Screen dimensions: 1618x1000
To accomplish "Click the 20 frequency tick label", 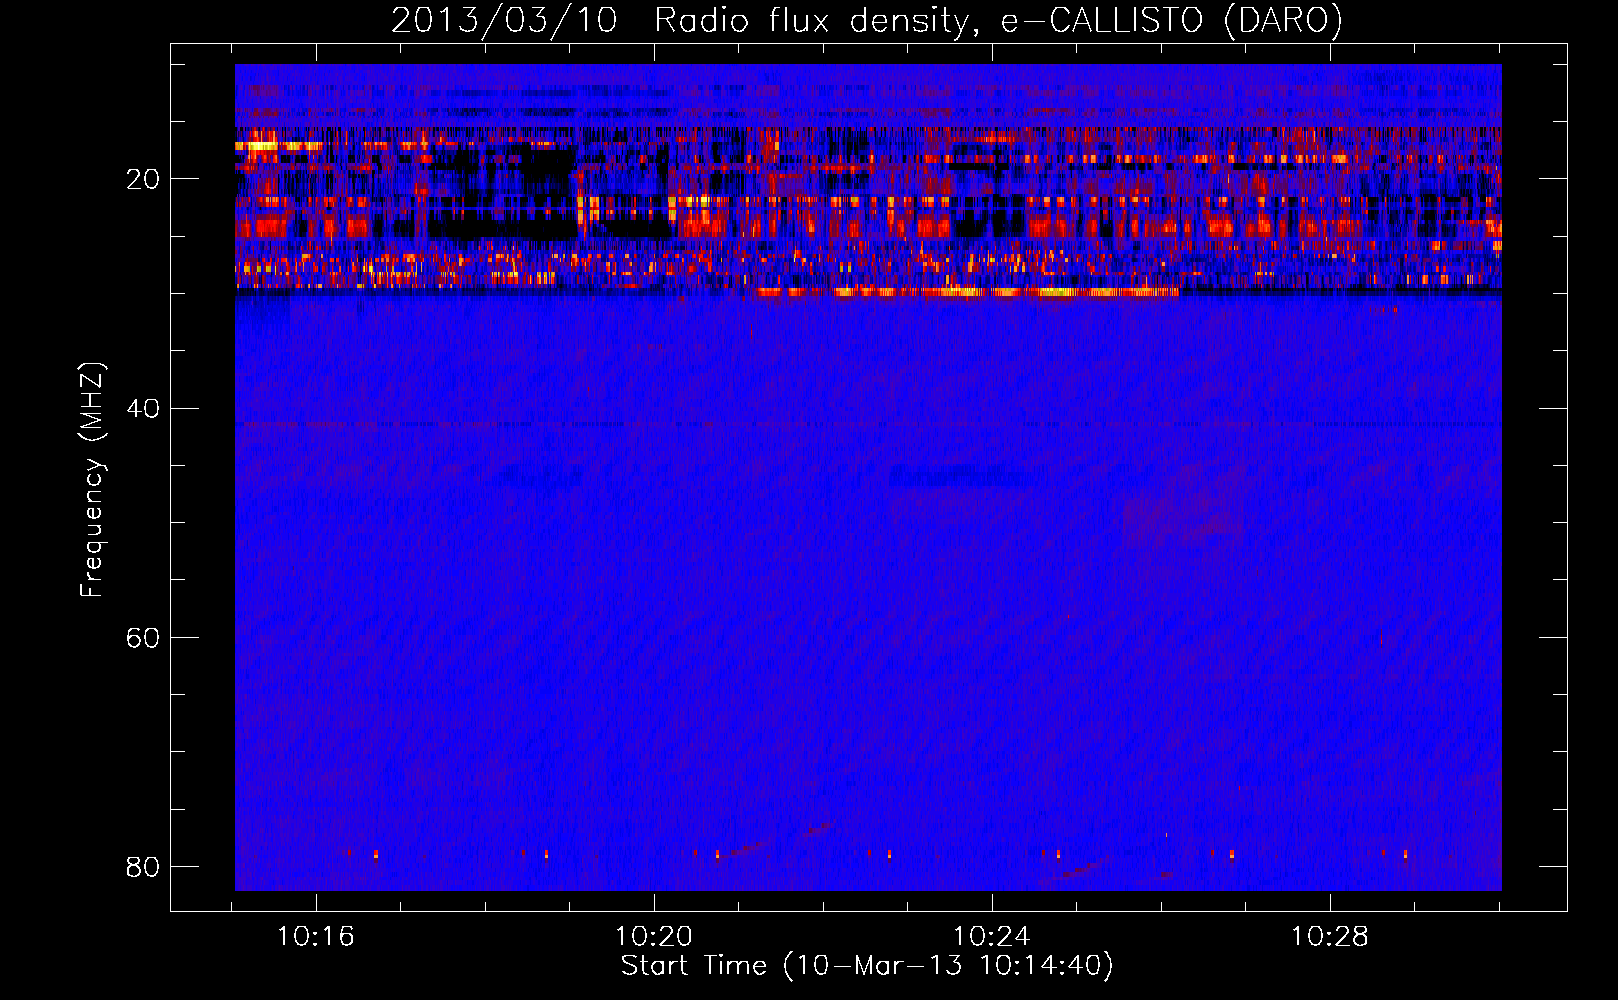I will coord(143,179).
